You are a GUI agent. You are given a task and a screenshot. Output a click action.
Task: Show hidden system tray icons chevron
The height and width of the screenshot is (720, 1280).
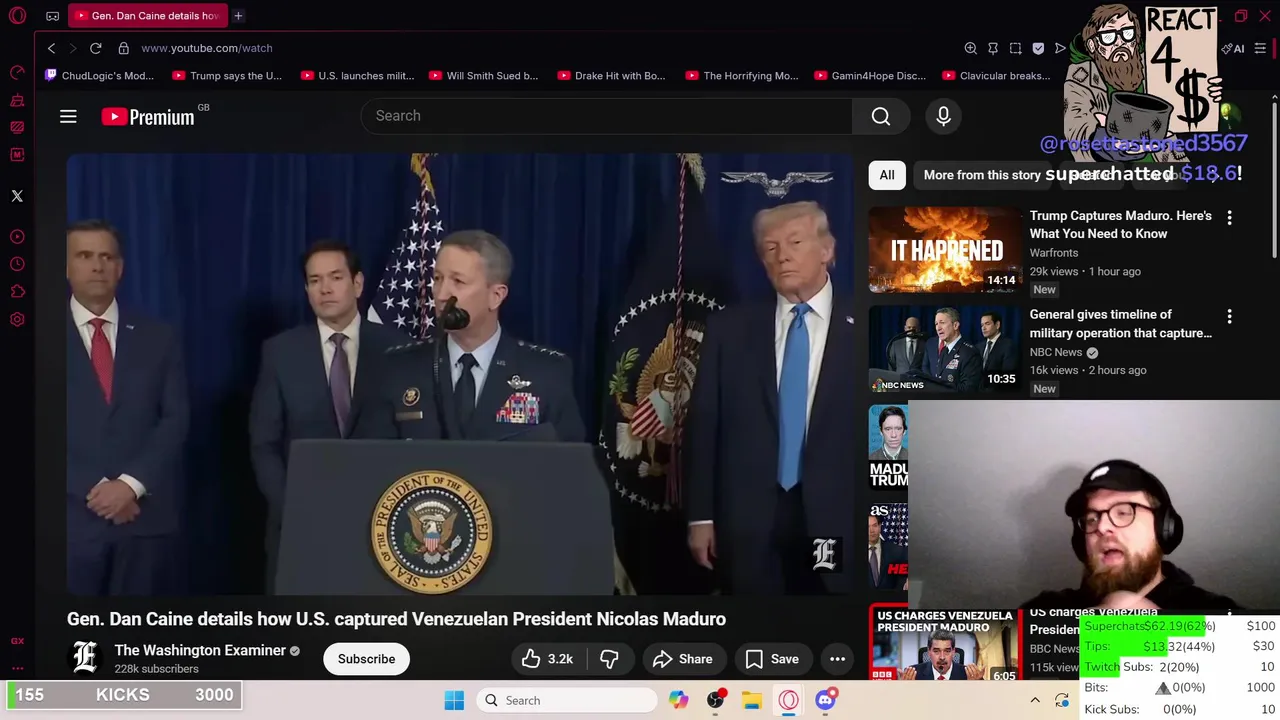1035,700
